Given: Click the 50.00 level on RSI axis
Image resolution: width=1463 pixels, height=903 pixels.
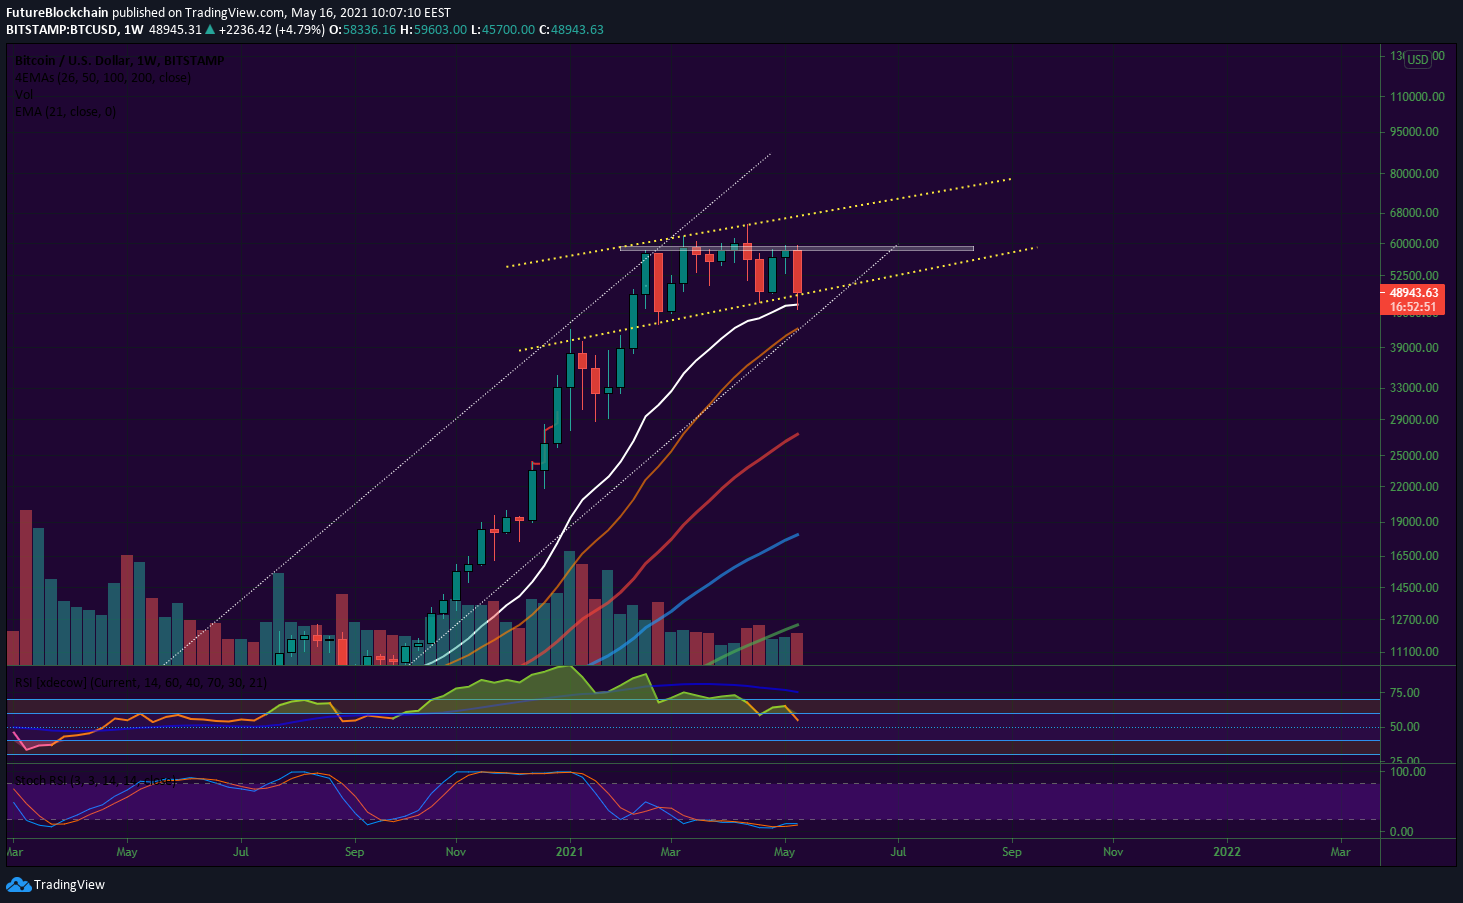Looking at the screenshot, I should (x=1405, y=727).
